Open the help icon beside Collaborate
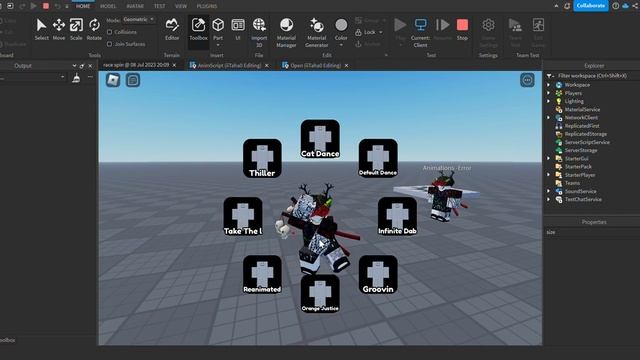This screenshot has height=360, width=640. [x=616, y=6]
